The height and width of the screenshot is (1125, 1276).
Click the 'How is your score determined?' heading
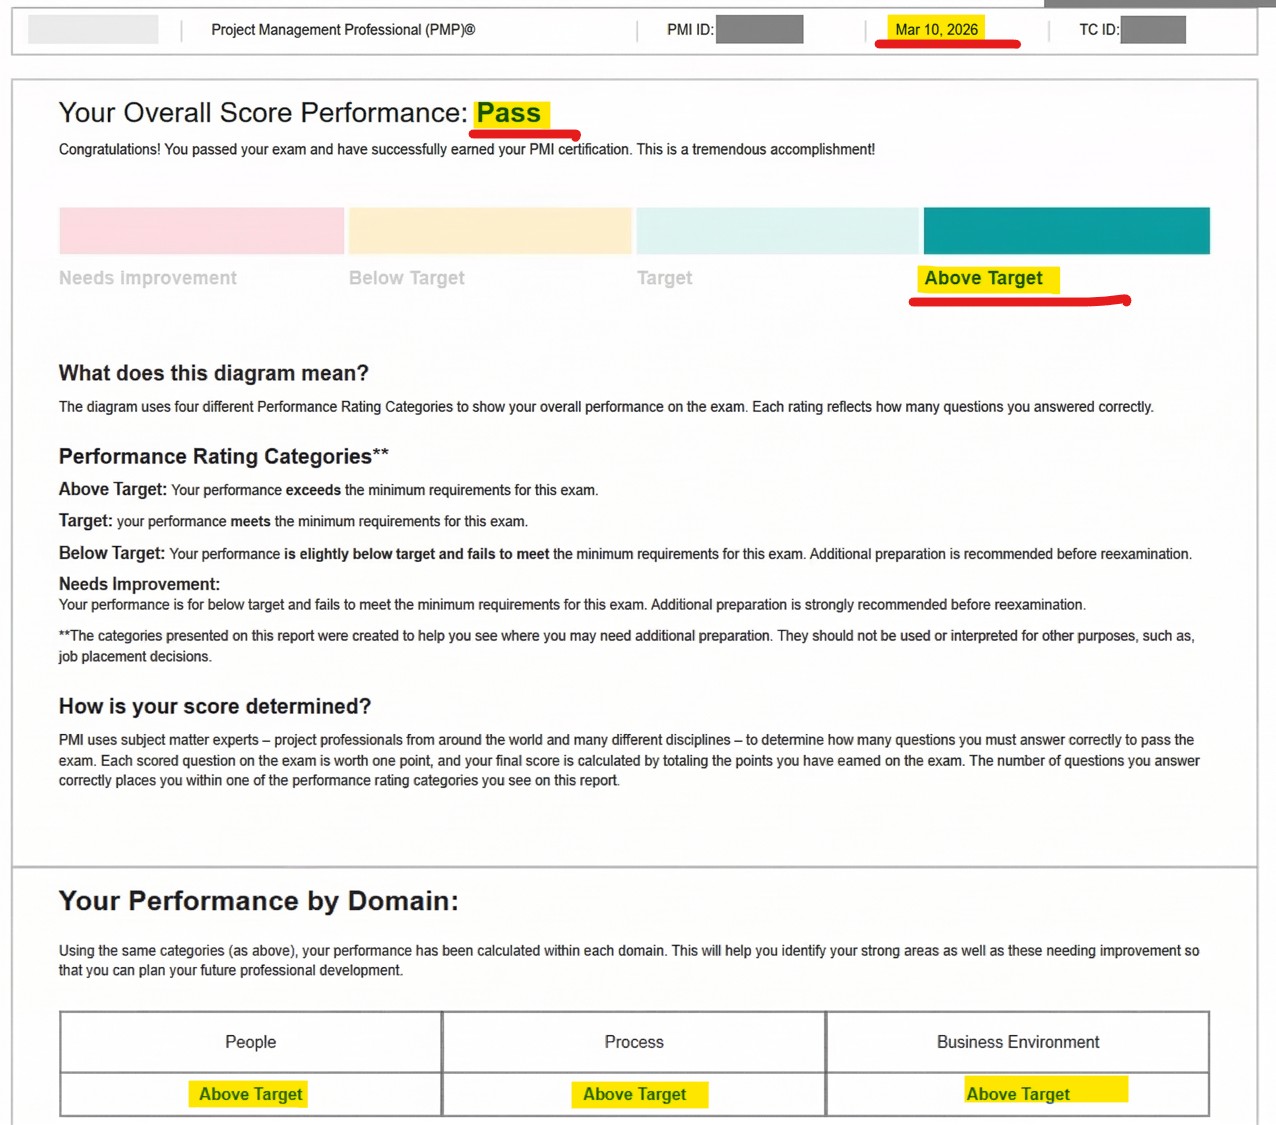point(215,706)
